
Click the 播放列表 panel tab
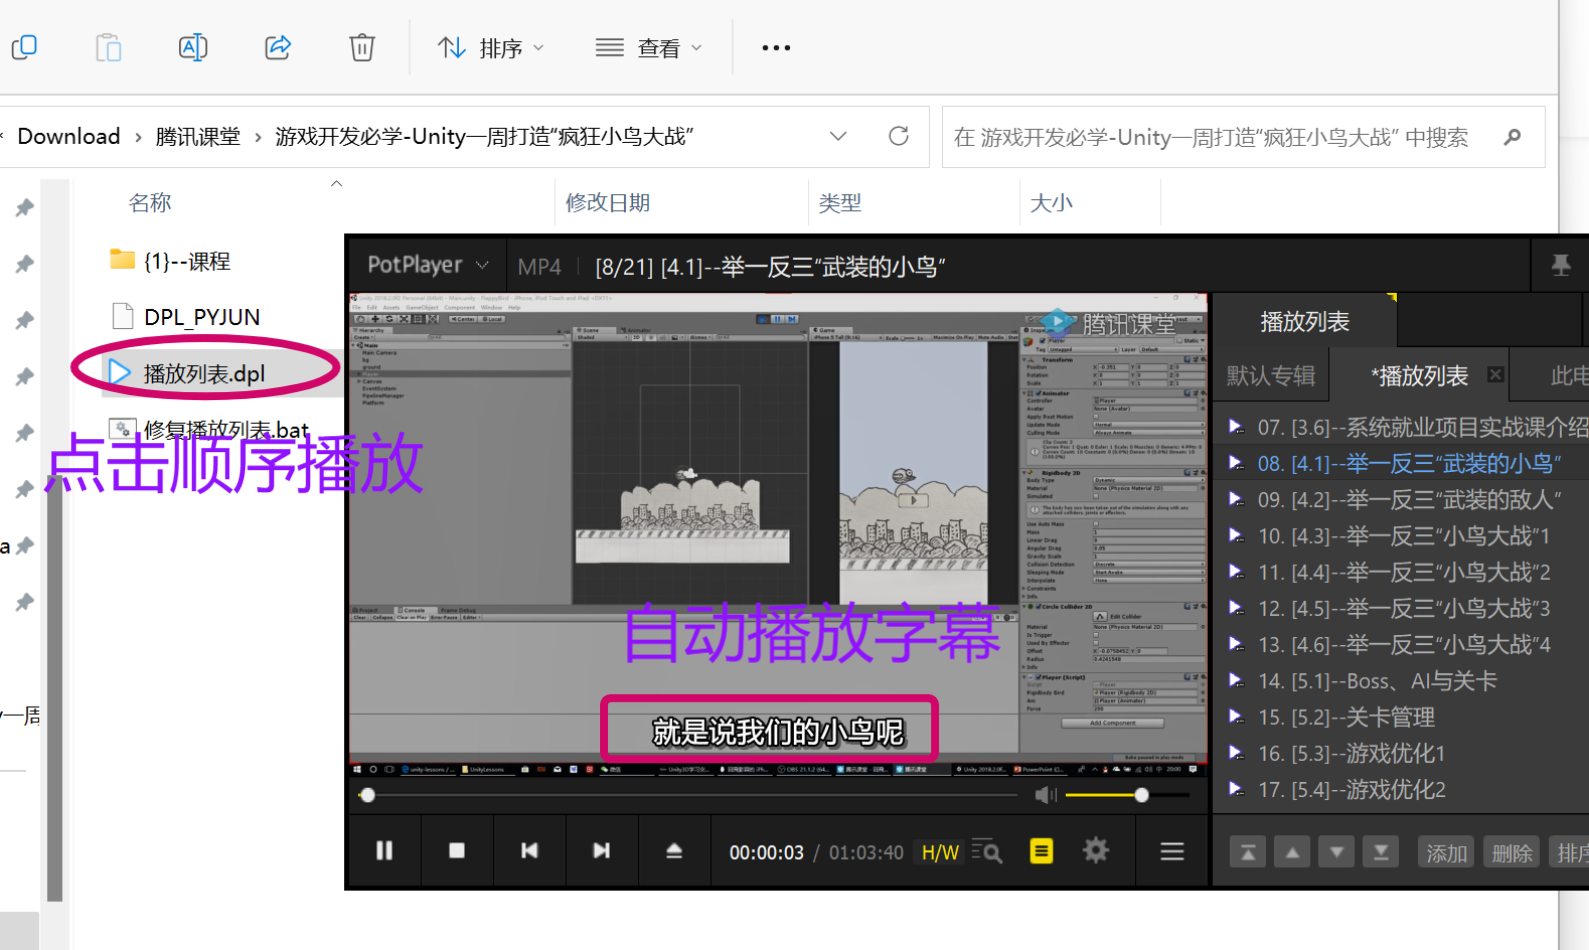point(1305,322)
